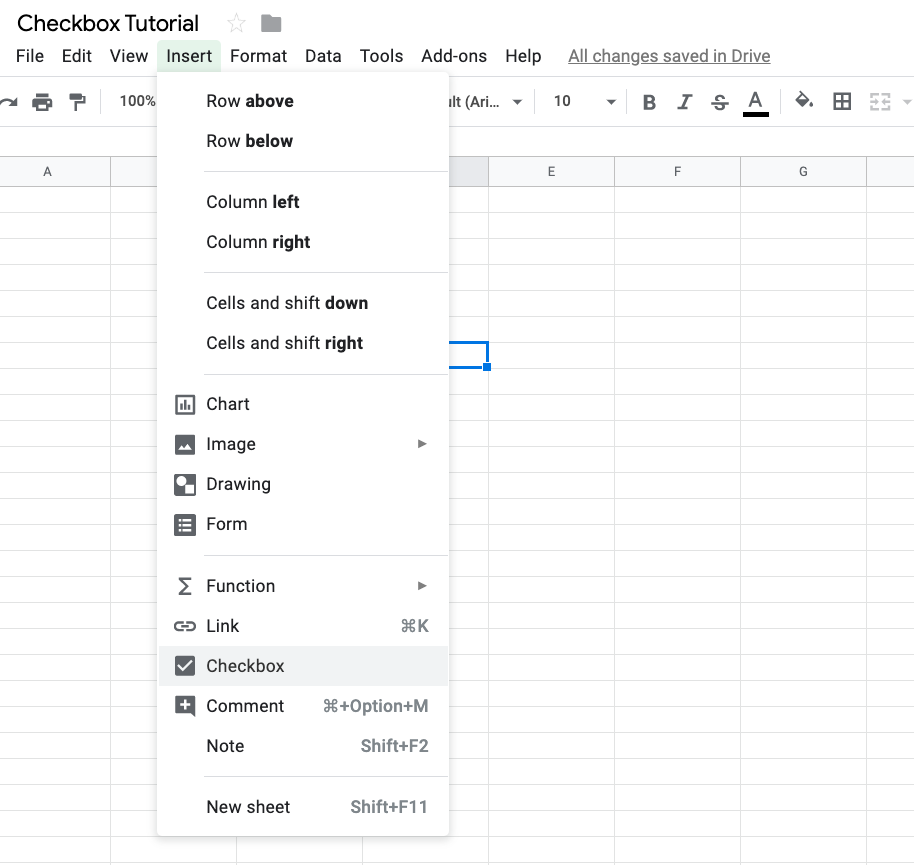Screen dimensions: 914x865
Task: Insert a Chart from the menu
Action: [x=303, y=404]
